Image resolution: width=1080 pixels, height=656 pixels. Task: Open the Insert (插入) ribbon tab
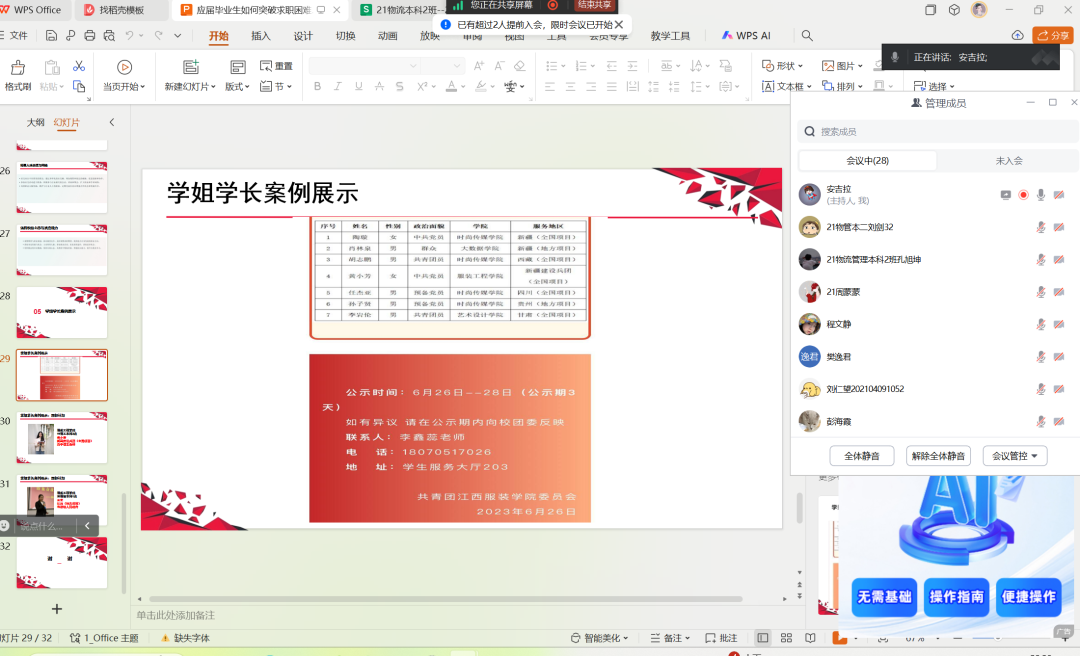tap(260, 36)
